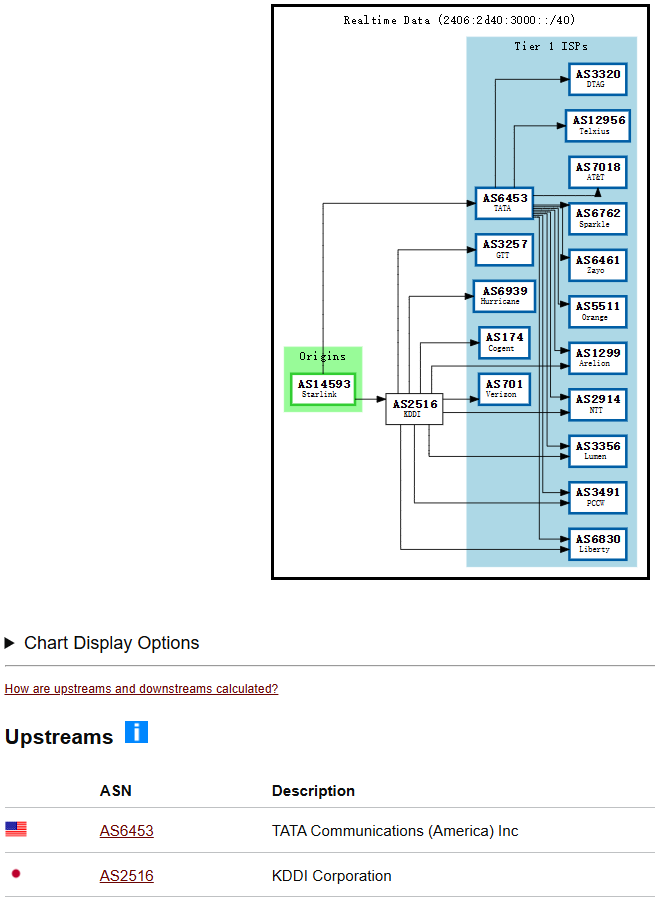
Task: Click the AS6830 Liberty node
Action: tap(598, 544)
